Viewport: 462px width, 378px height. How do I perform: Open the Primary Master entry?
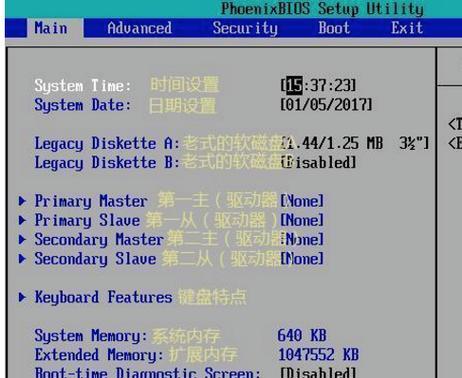(91, 201)
